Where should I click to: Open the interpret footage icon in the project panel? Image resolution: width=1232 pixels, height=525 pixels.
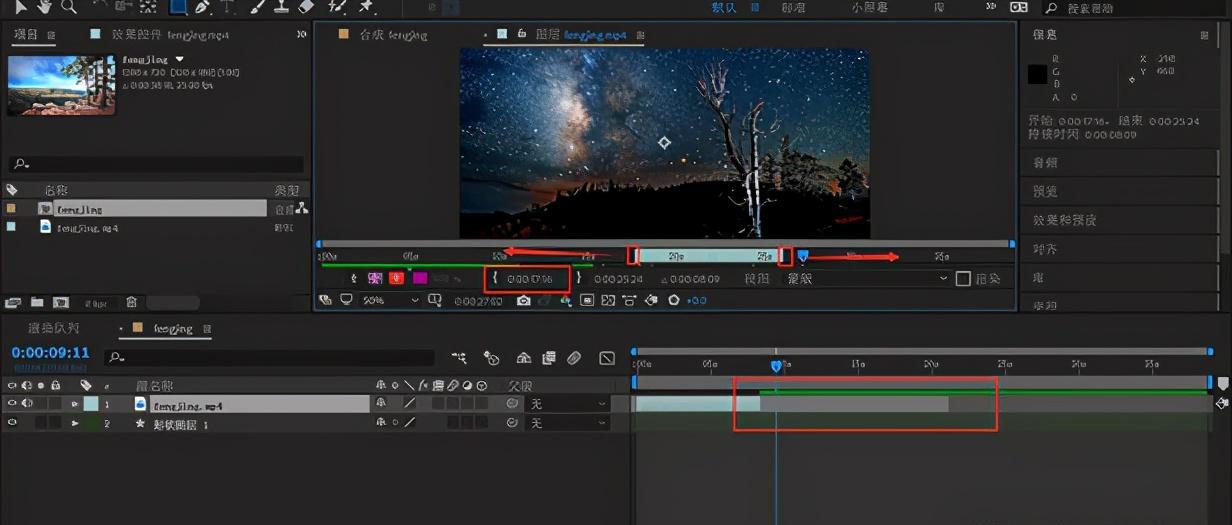(x=12, y=302)
